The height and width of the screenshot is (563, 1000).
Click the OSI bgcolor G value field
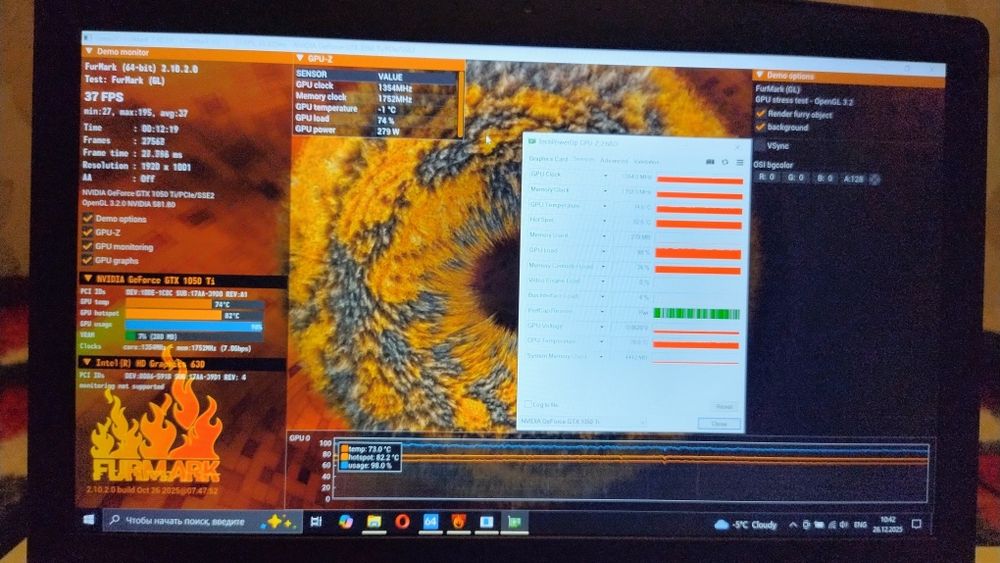tap(795, 178)
